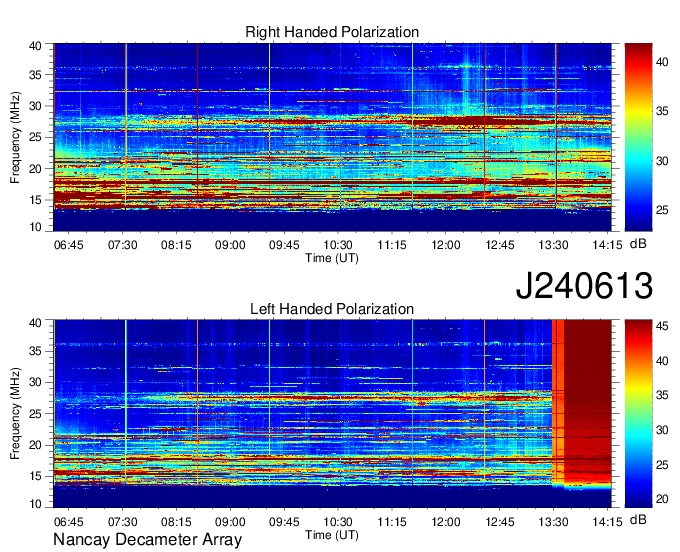Click 10:30 time tick under Left Handed plot
The height and width of the screenshot is (552, 680).
338,522
